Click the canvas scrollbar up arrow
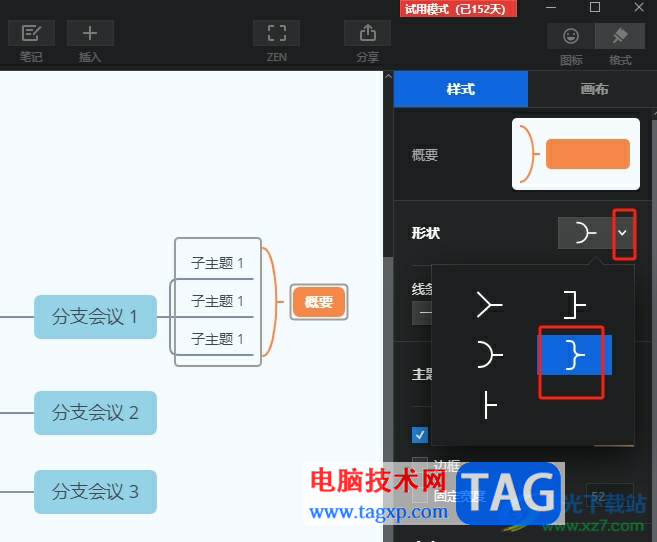Viewport: 657px width, 542px height. coord(388,77)
